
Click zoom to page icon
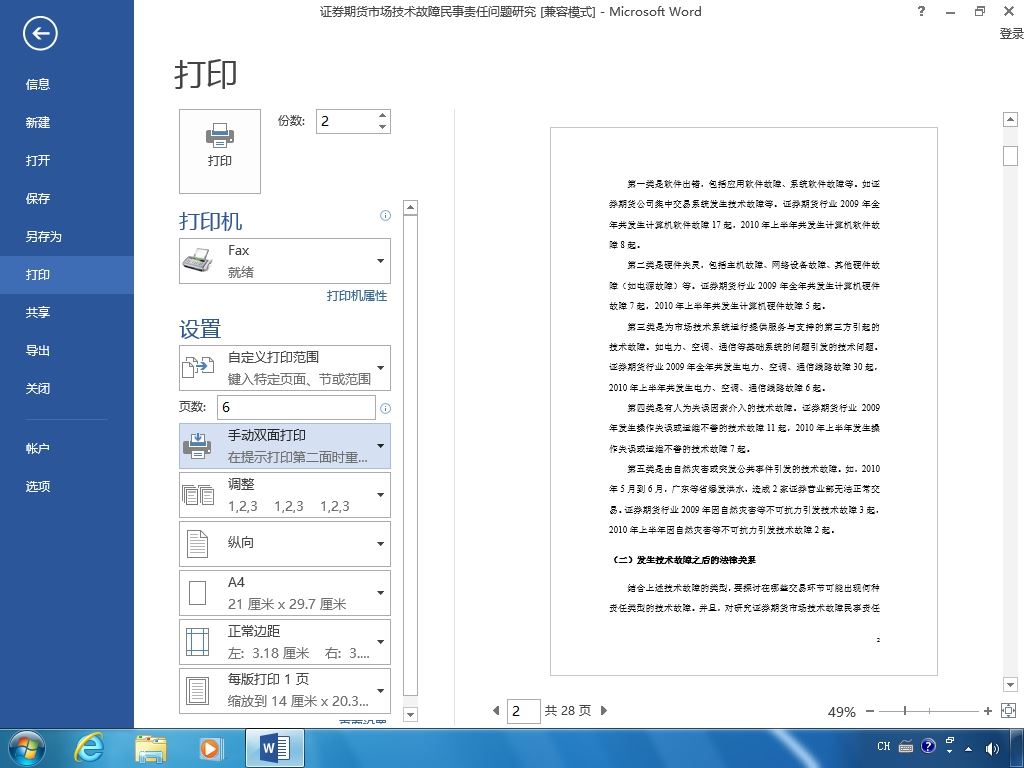1008,711
